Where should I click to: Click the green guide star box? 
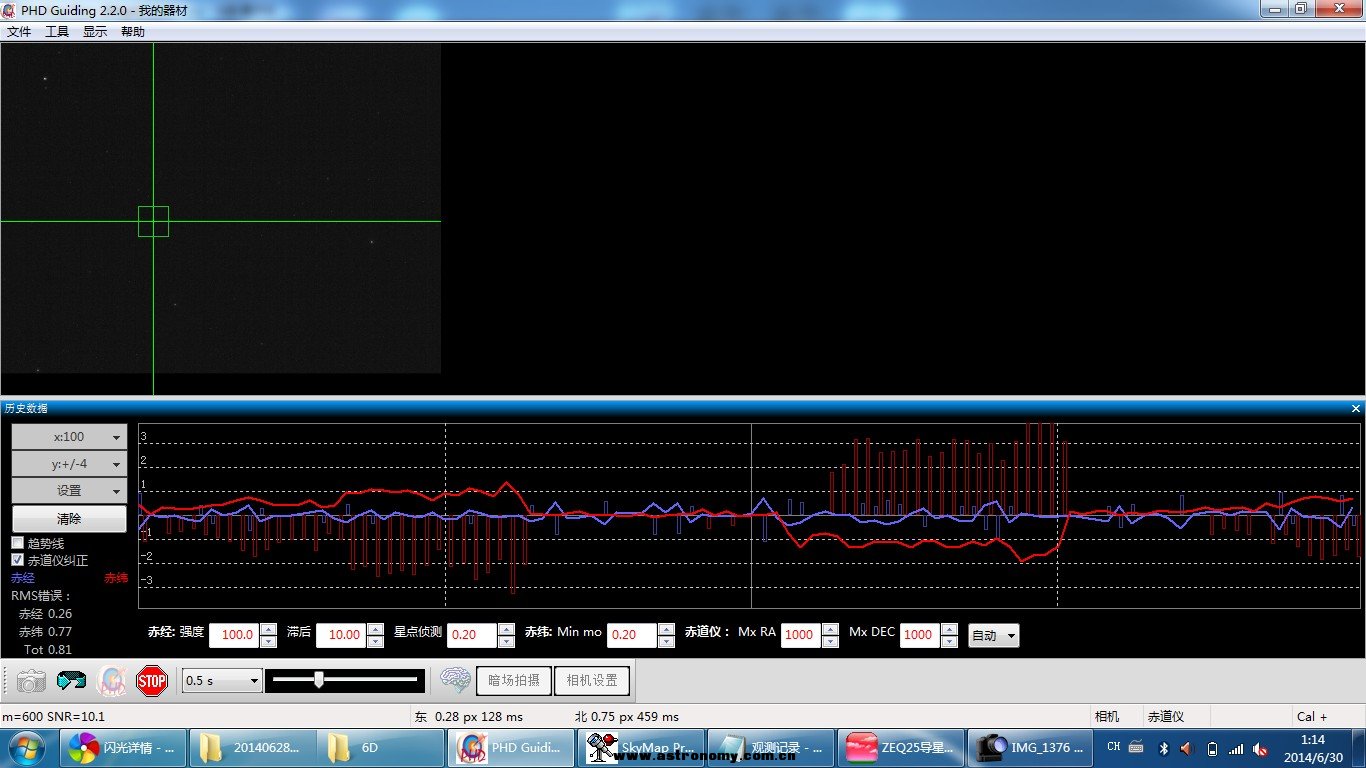pyautogui.click(x=153, y=221)
